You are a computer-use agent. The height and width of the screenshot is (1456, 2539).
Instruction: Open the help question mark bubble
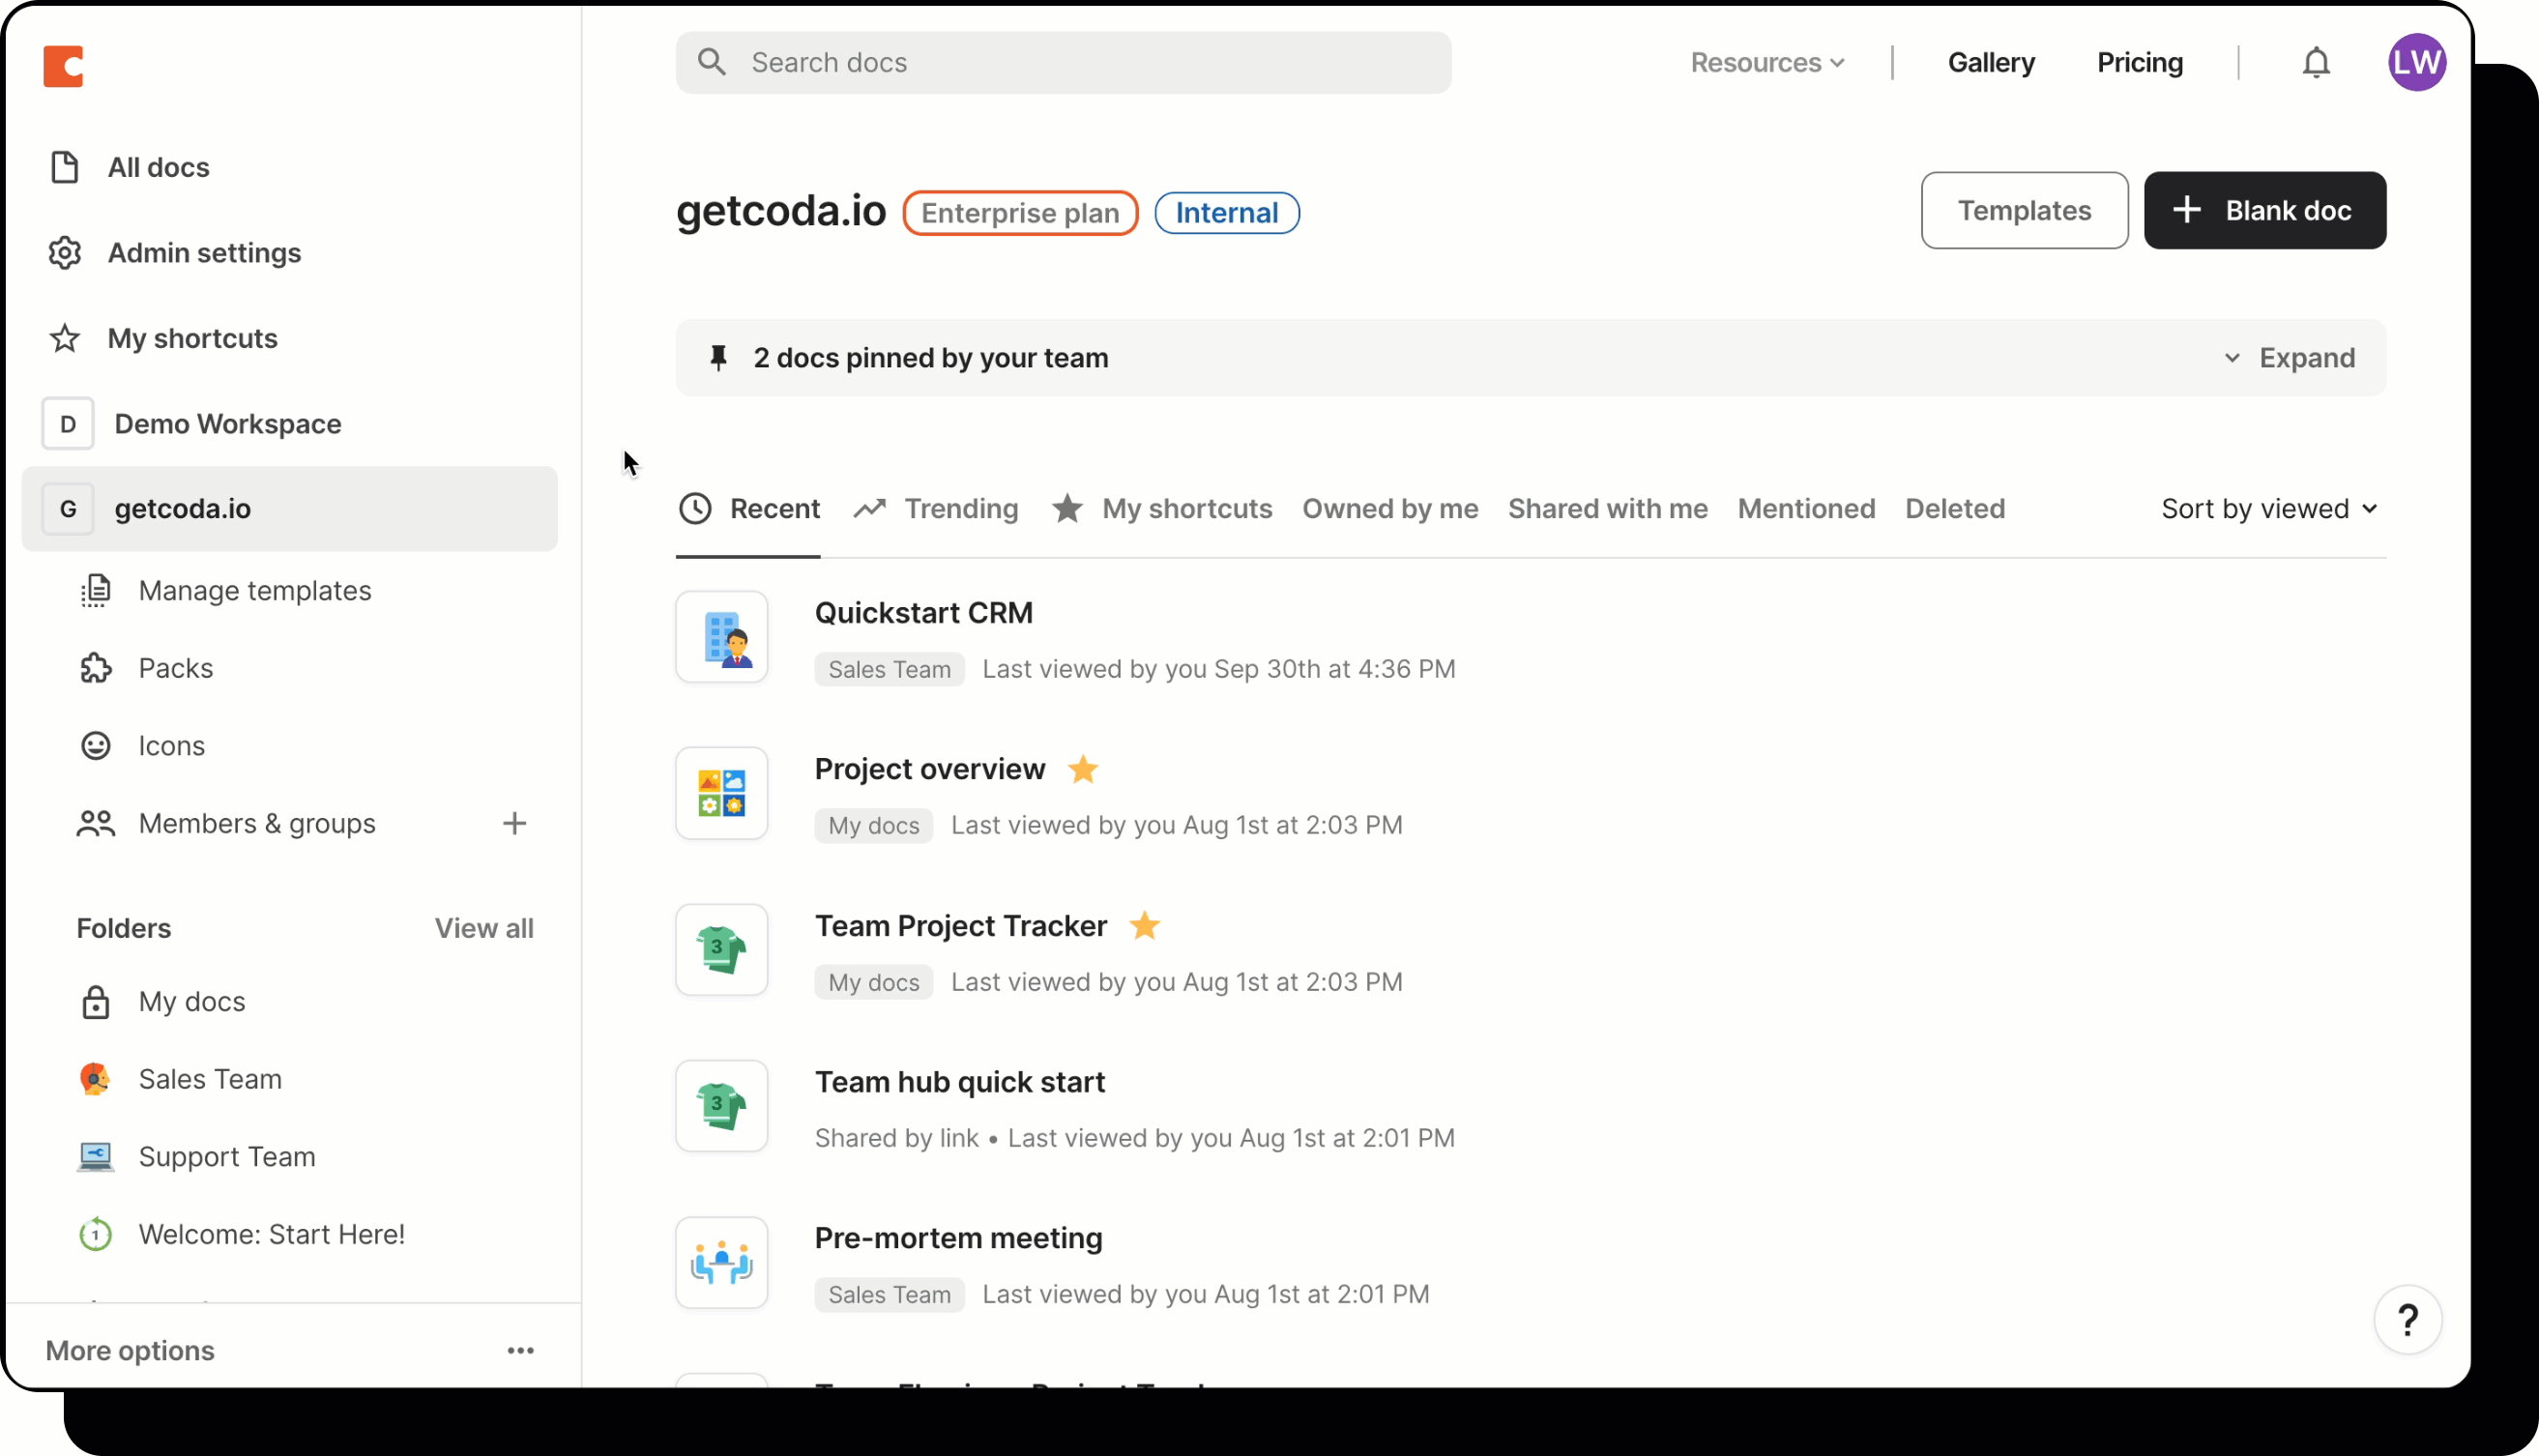[x=2409, y=1320]
